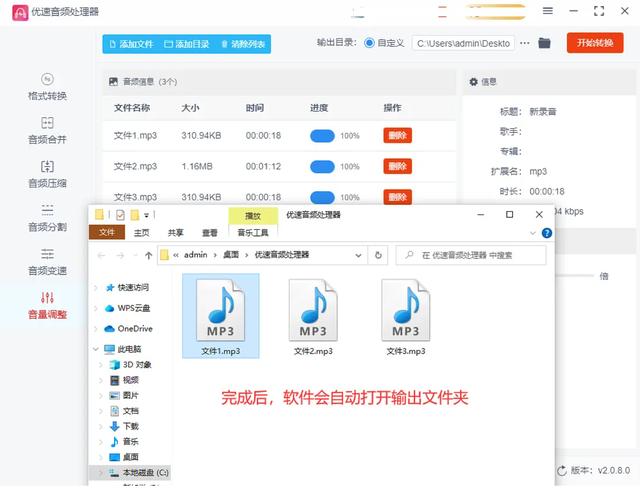Click 添加文件 to add files

131,44
